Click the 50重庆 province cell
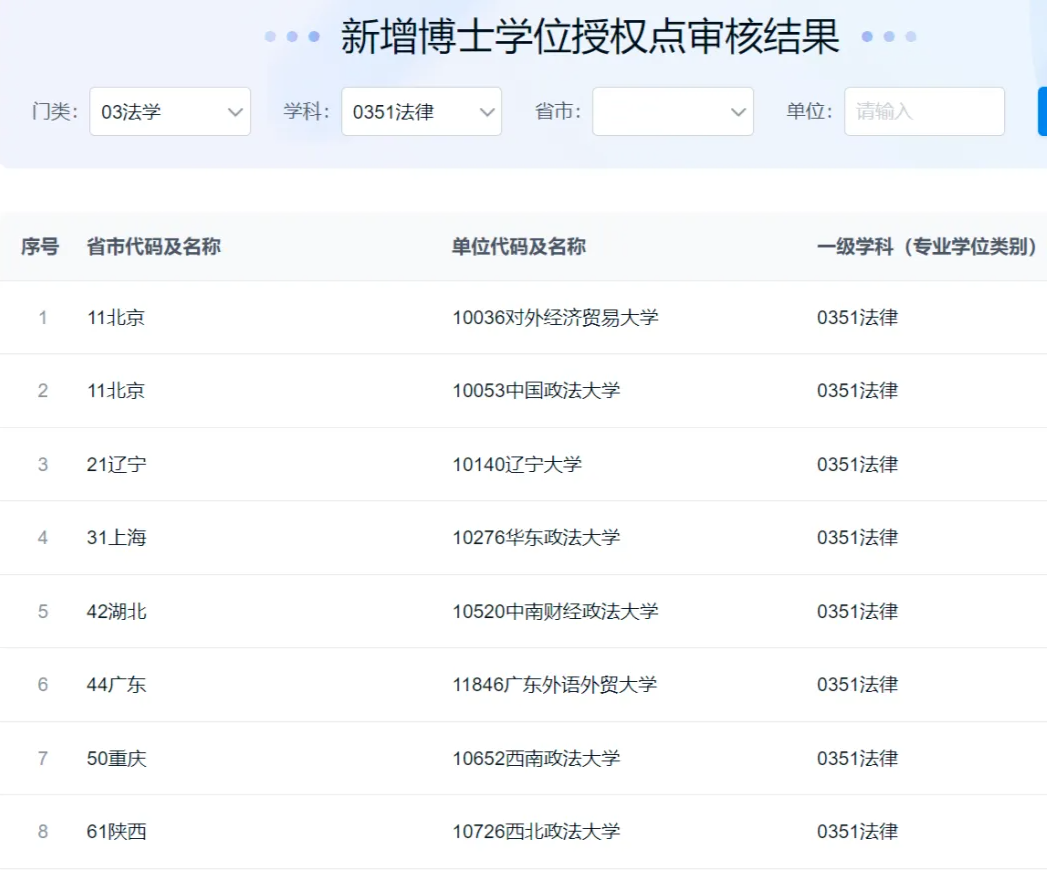Screen dimensions: 1047x889 pyautogui.click(x=117, y=758)
